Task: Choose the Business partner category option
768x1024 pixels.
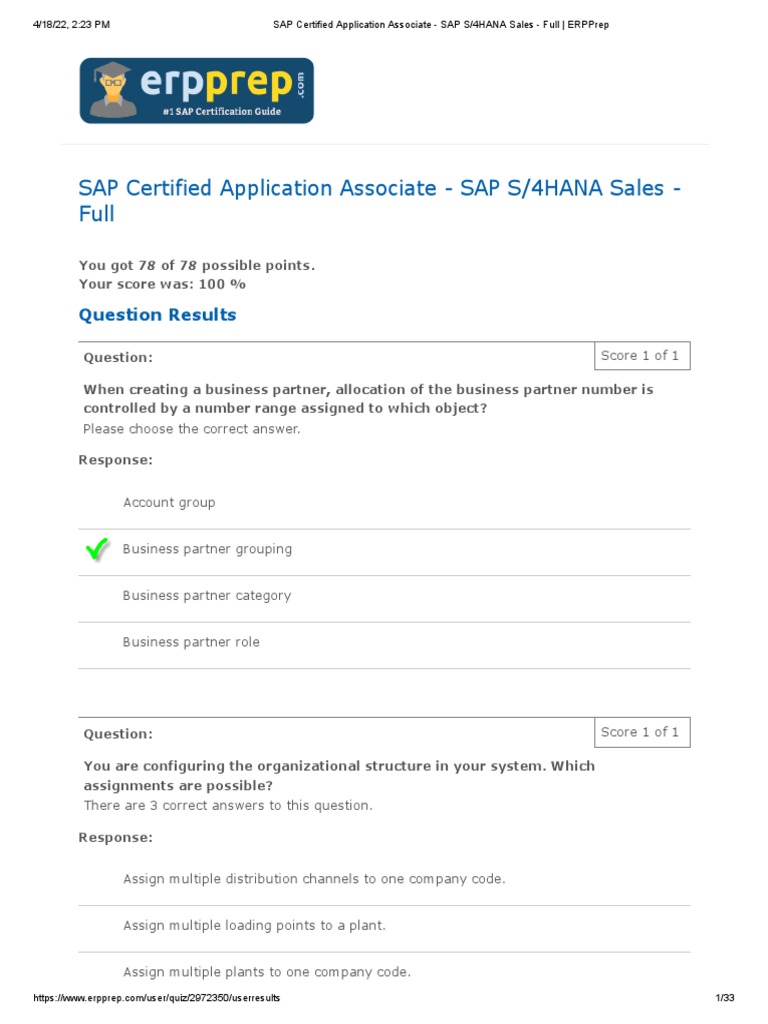Action: click(207, 596)
